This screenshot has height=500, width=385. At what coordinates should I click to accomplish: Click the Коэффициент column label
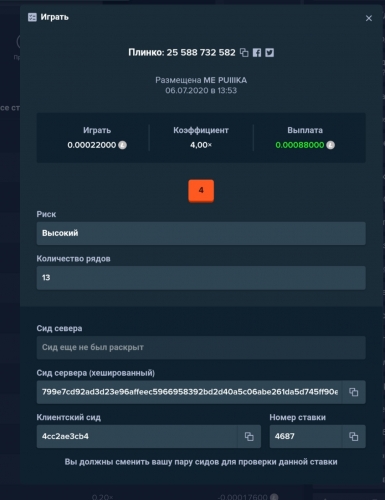[x=201, y=130]
